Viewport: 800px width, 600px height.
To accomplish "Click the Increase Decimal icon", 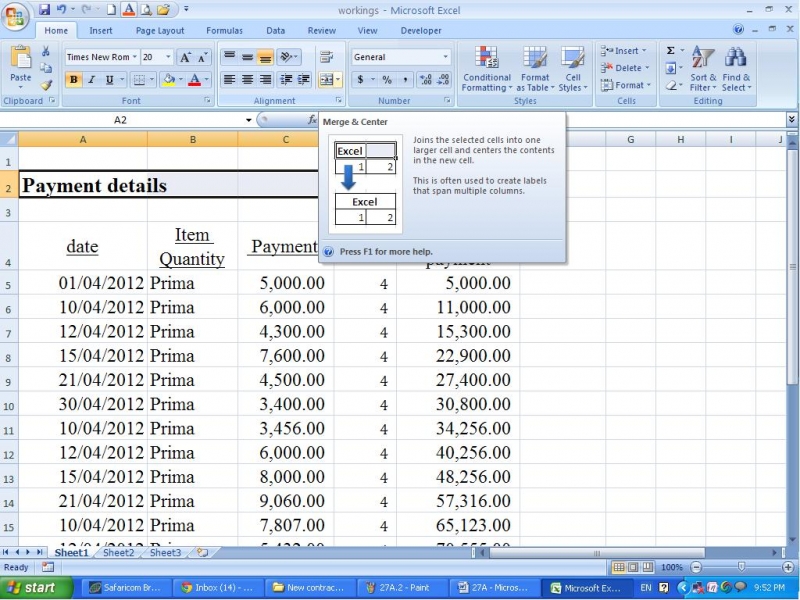I will point(425,79).
